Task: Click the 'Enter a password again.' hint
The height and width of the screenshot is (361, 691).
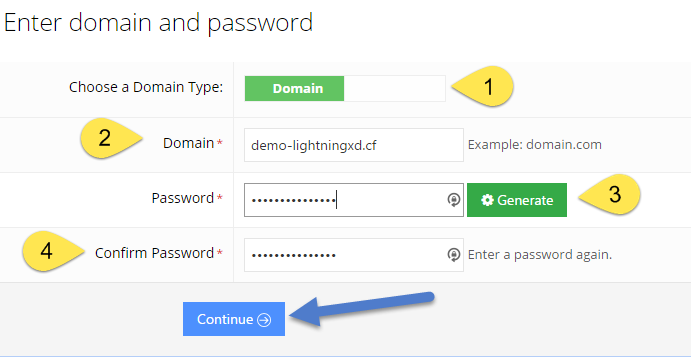Action: (x=540, y=255)
